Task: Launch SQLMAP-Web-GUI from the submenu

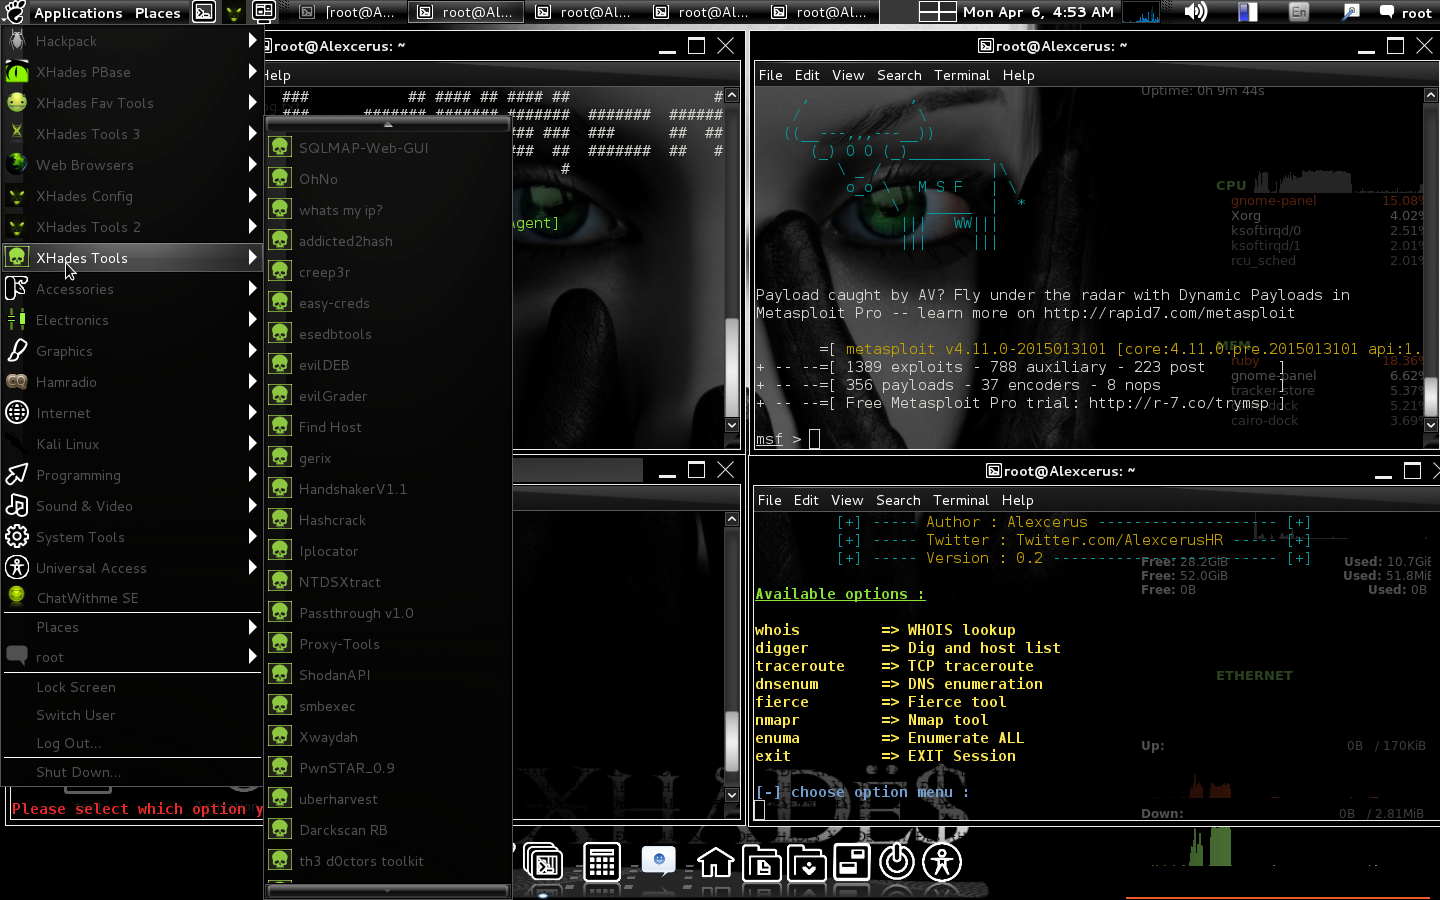Action: 388,148
